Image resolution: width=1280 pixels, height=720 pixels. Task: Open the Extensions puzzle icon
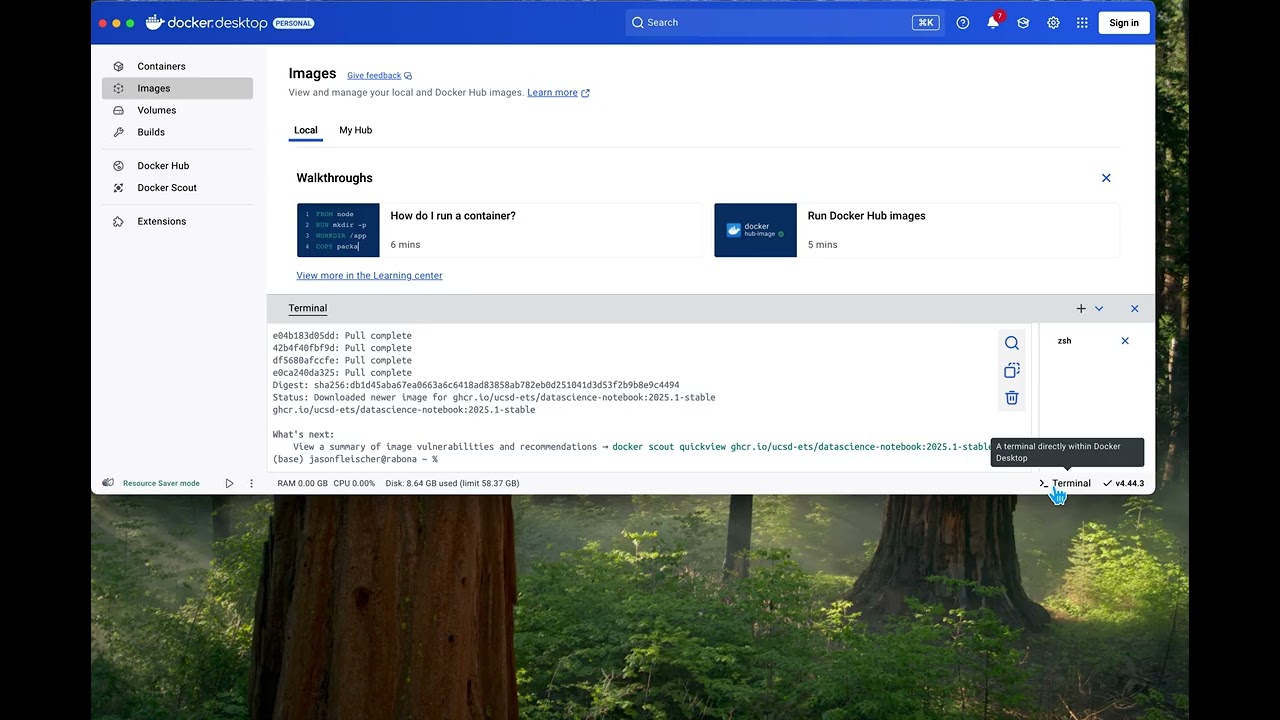pos(118,222)
